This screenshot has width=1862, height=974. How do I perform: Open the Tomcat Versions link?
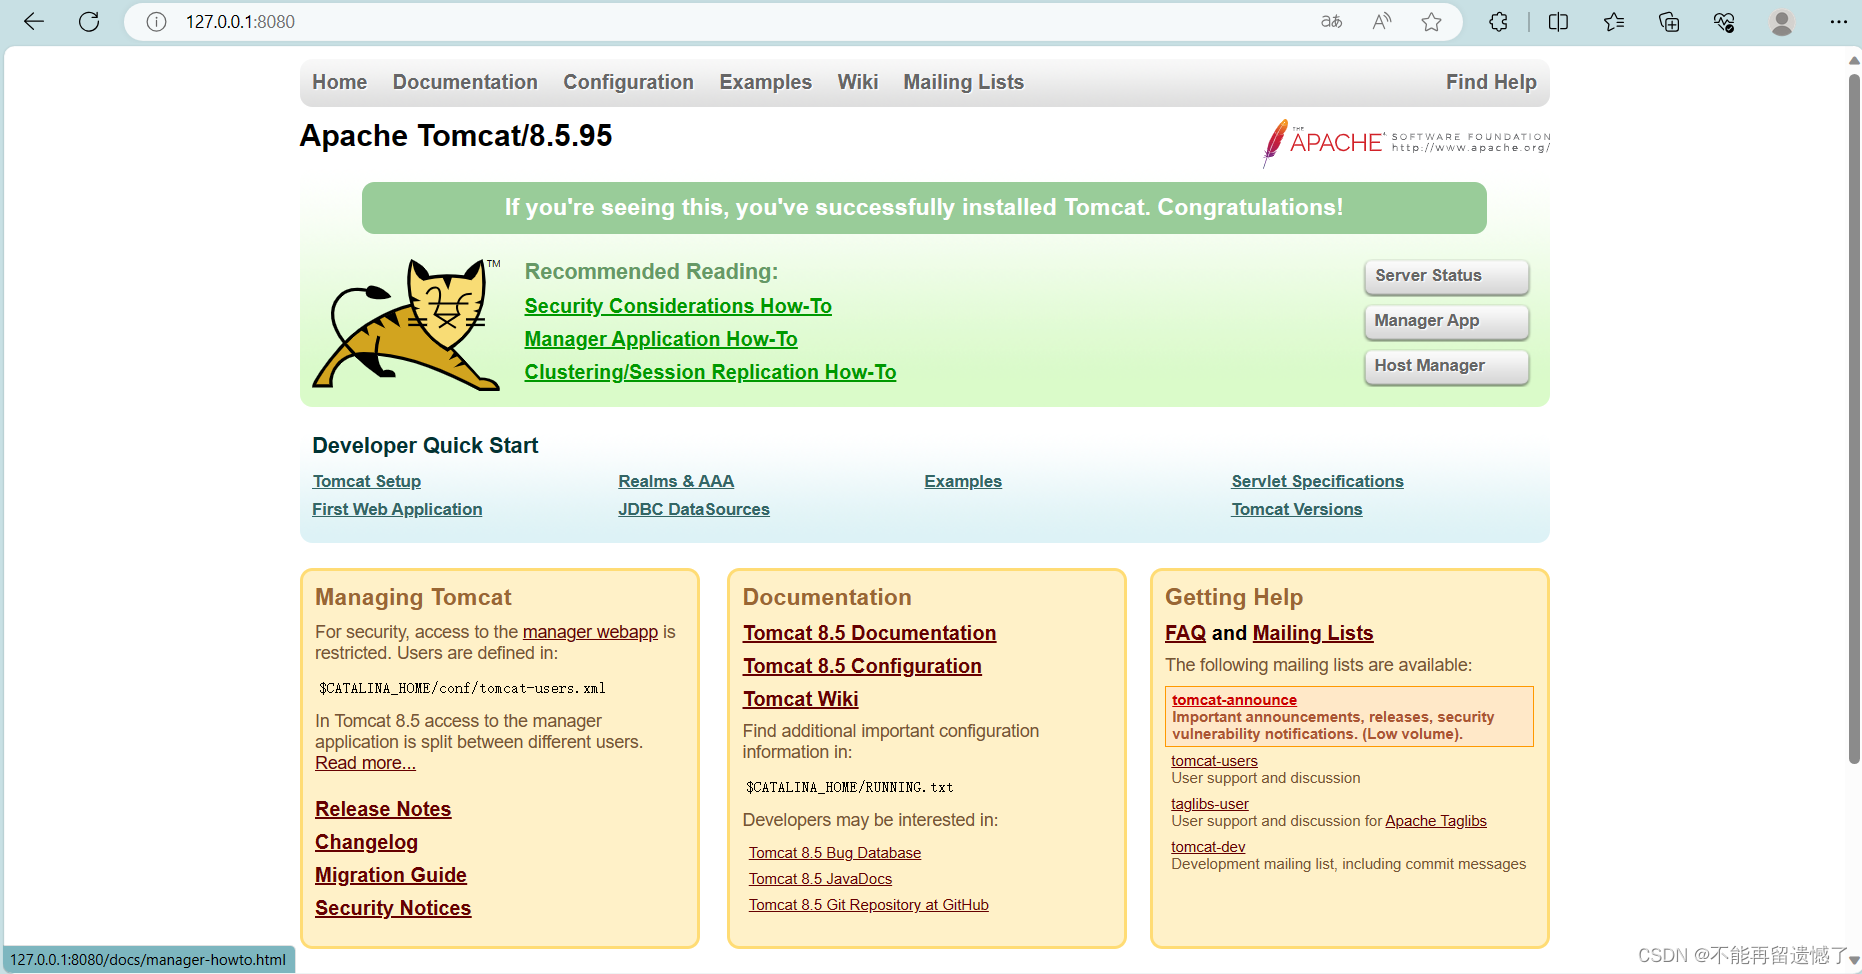1297,509
